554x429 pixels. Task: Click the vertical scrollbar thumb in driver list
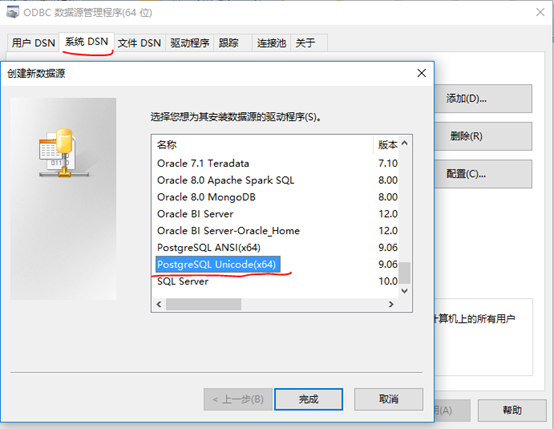(x=405, y=272)
